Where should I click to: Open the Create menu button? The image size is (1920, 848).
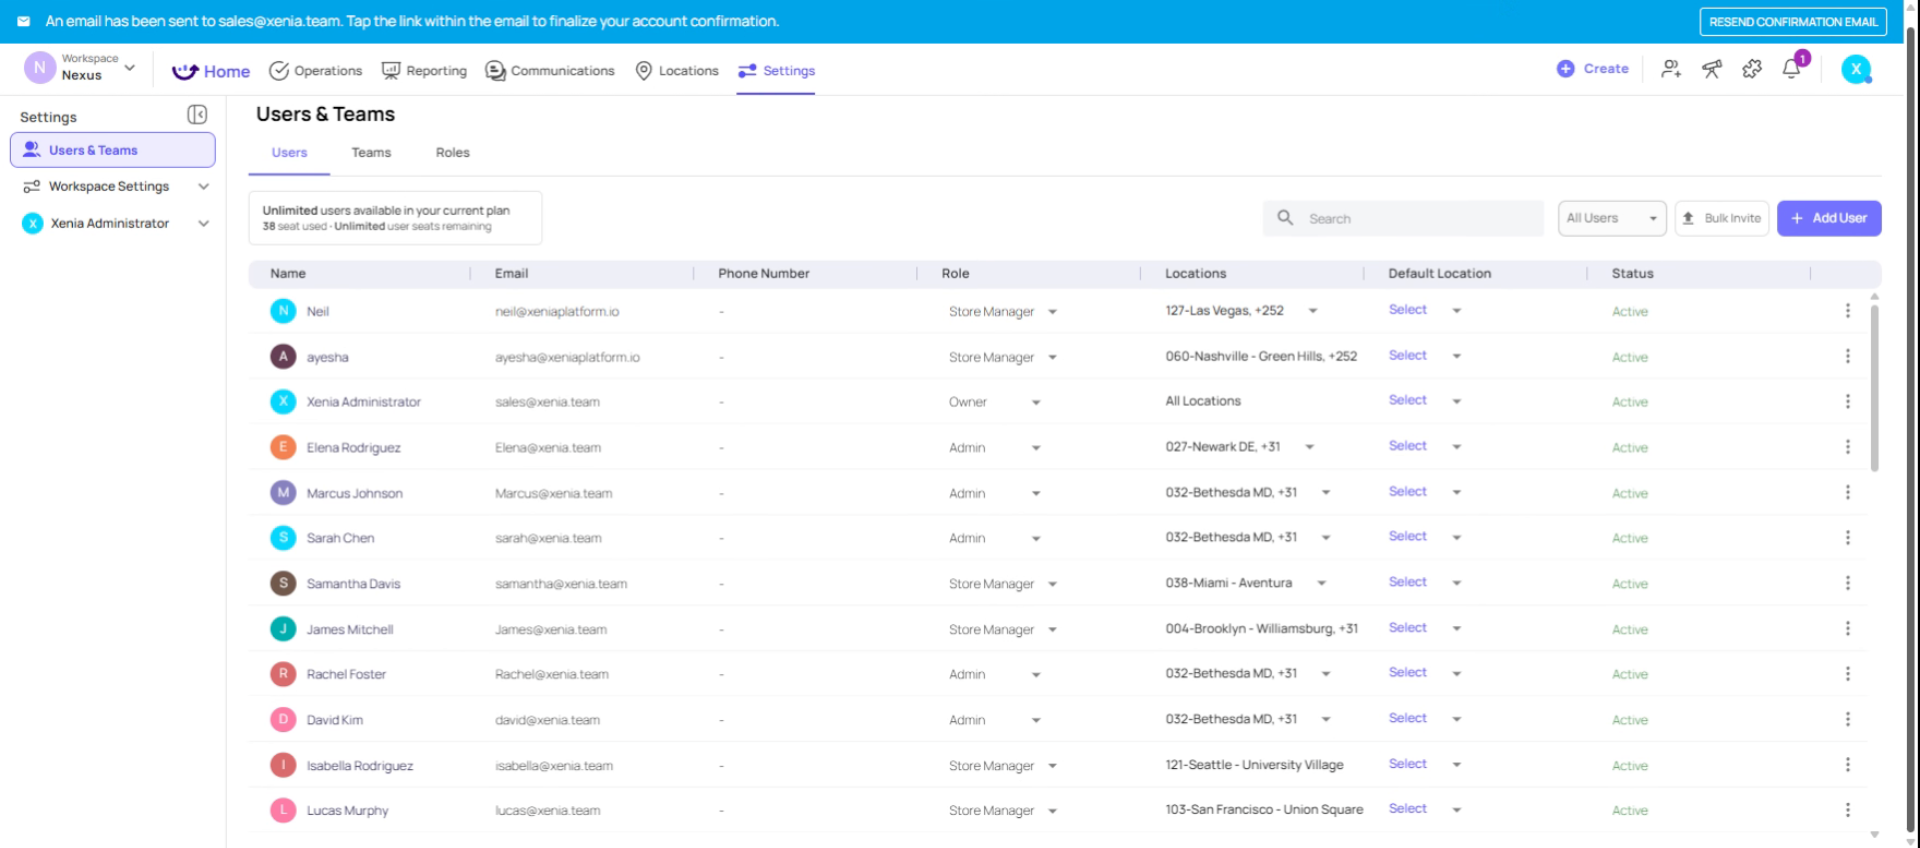tap(1593, 69)
